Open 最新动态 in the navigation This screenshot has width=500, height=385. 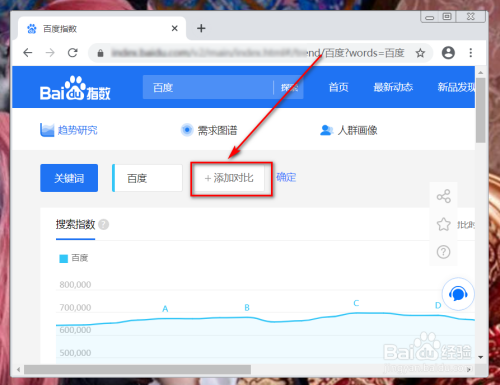point(393,87)
